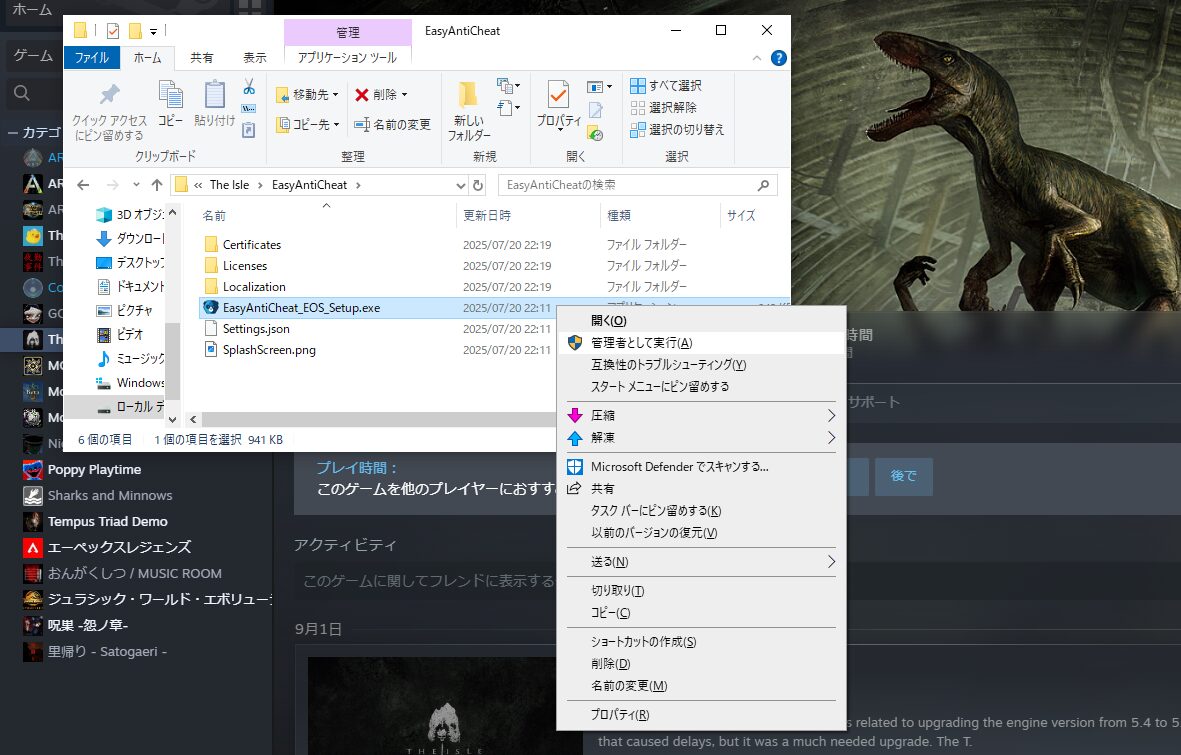
Task: Select Tempus Triad Demo in Steam library
Action: [x=108, y=521]
